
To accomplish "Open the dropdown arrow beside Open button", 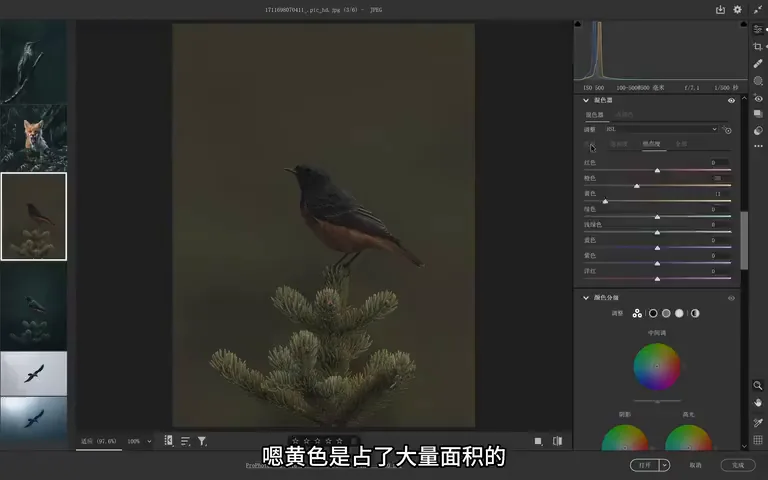I will 665,465.
